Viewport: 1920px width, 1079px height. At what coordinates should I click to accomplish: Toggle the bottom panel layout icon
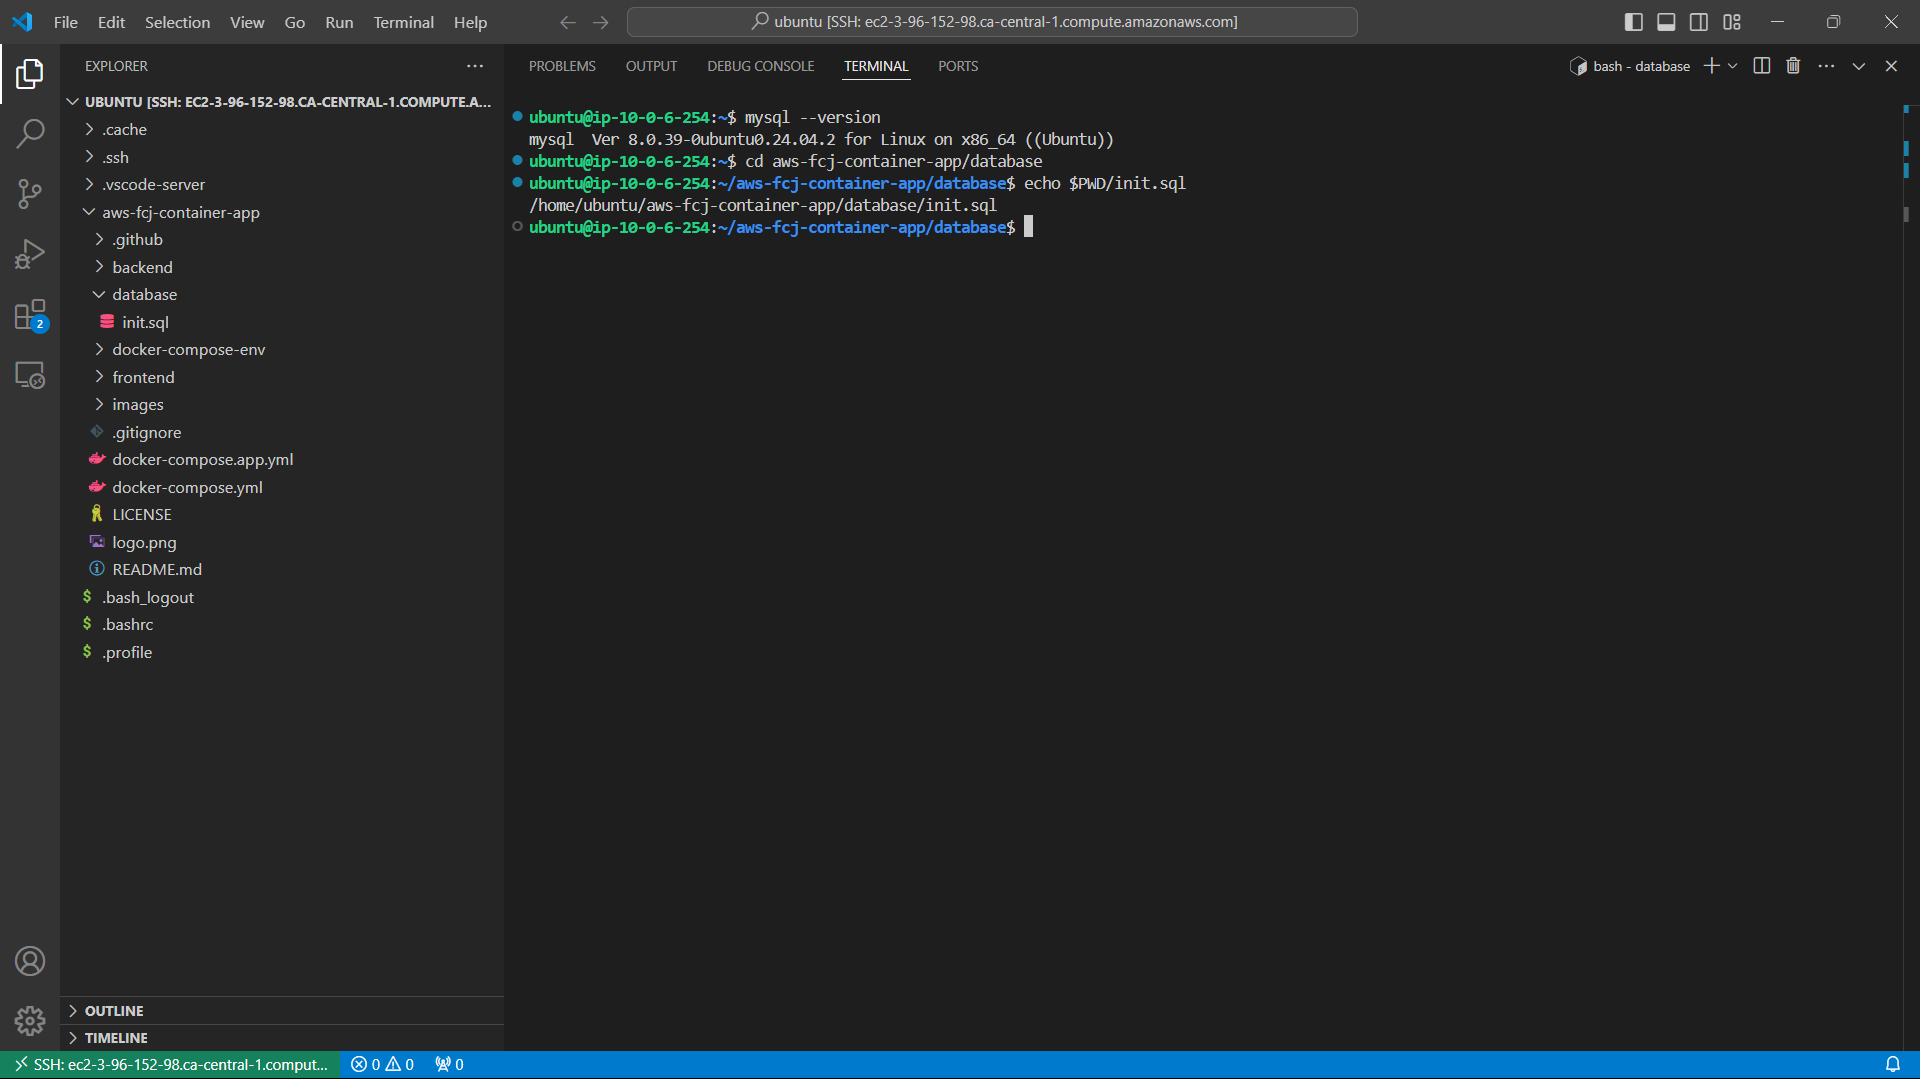(x=1666, y=21)
